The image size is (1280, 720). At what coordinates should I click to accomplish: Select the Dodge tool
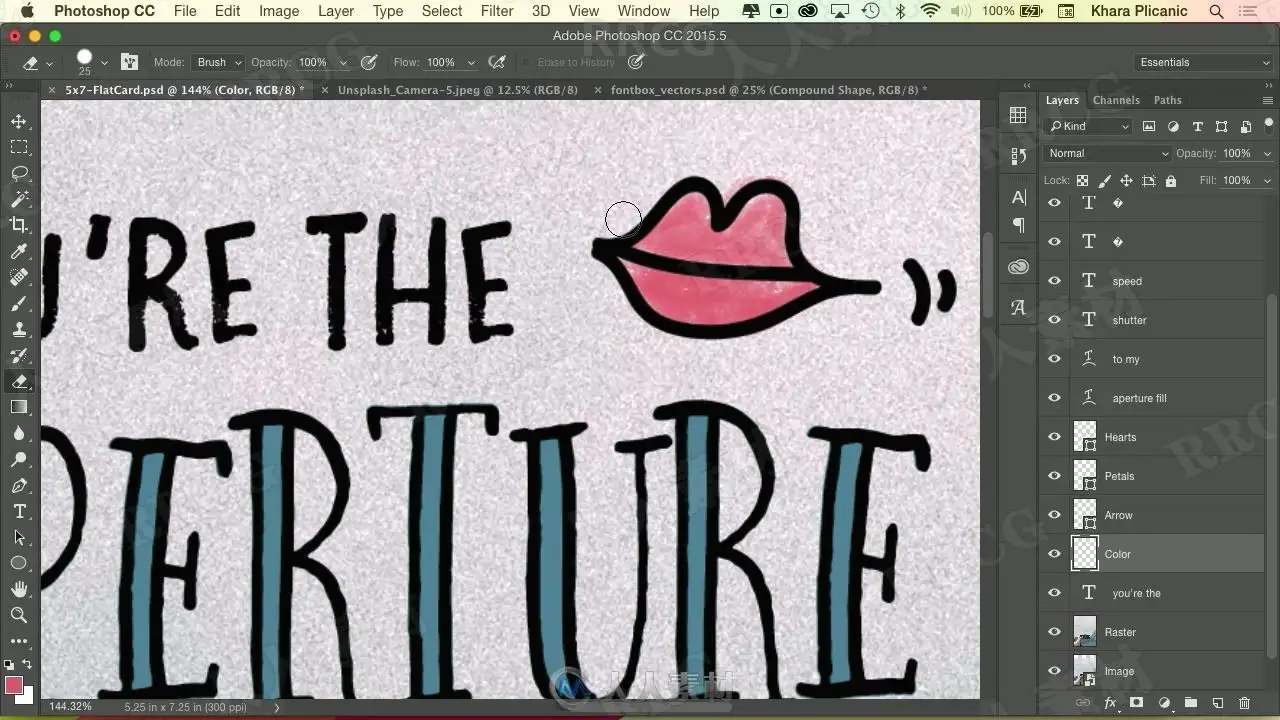(x=19, y=459)
